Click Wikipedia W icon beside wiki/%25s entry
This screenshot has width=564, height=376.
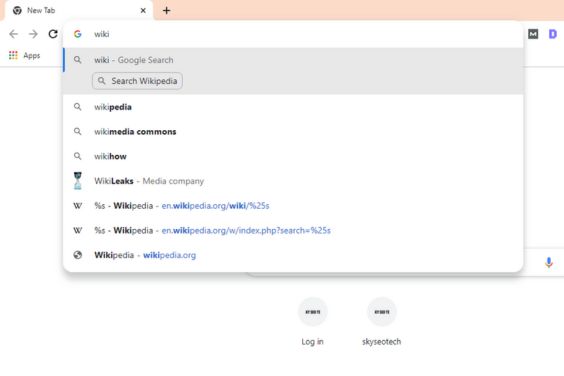pyautogui.click(x=77, y=206)
